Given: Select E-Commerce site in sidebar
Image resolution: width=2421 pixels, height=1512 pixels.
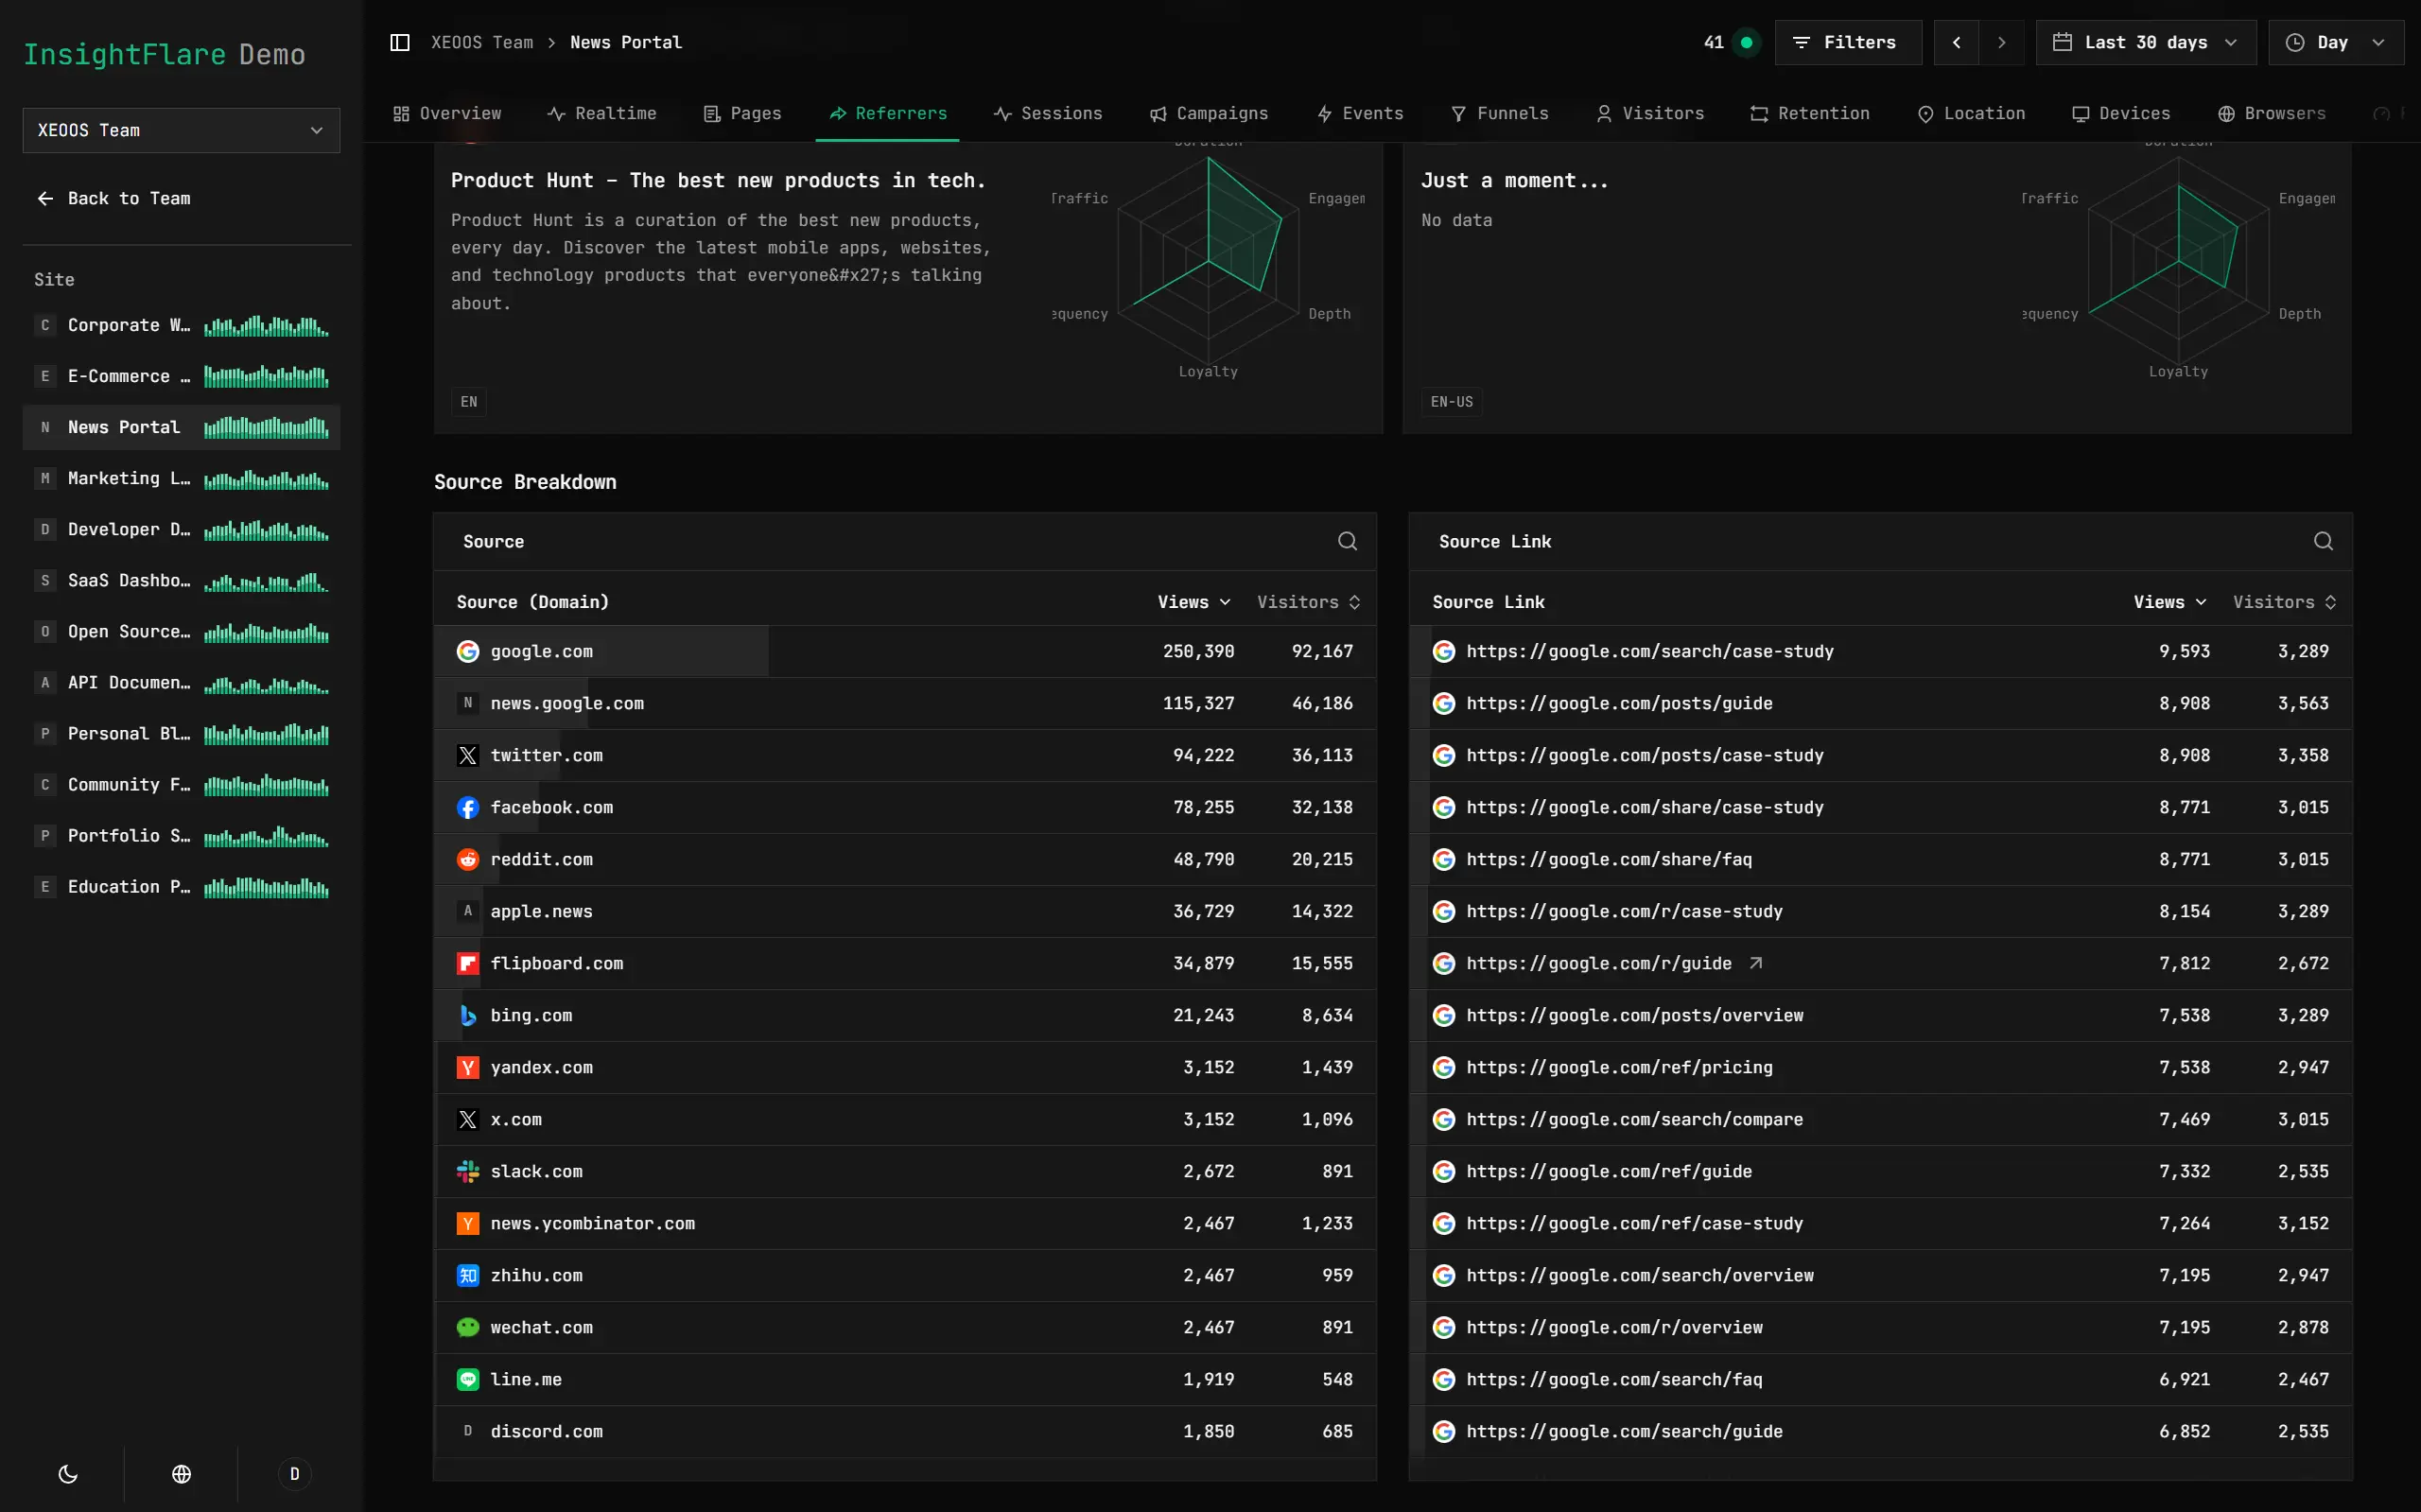Looking at the screenshot, I should coord(181,377).
